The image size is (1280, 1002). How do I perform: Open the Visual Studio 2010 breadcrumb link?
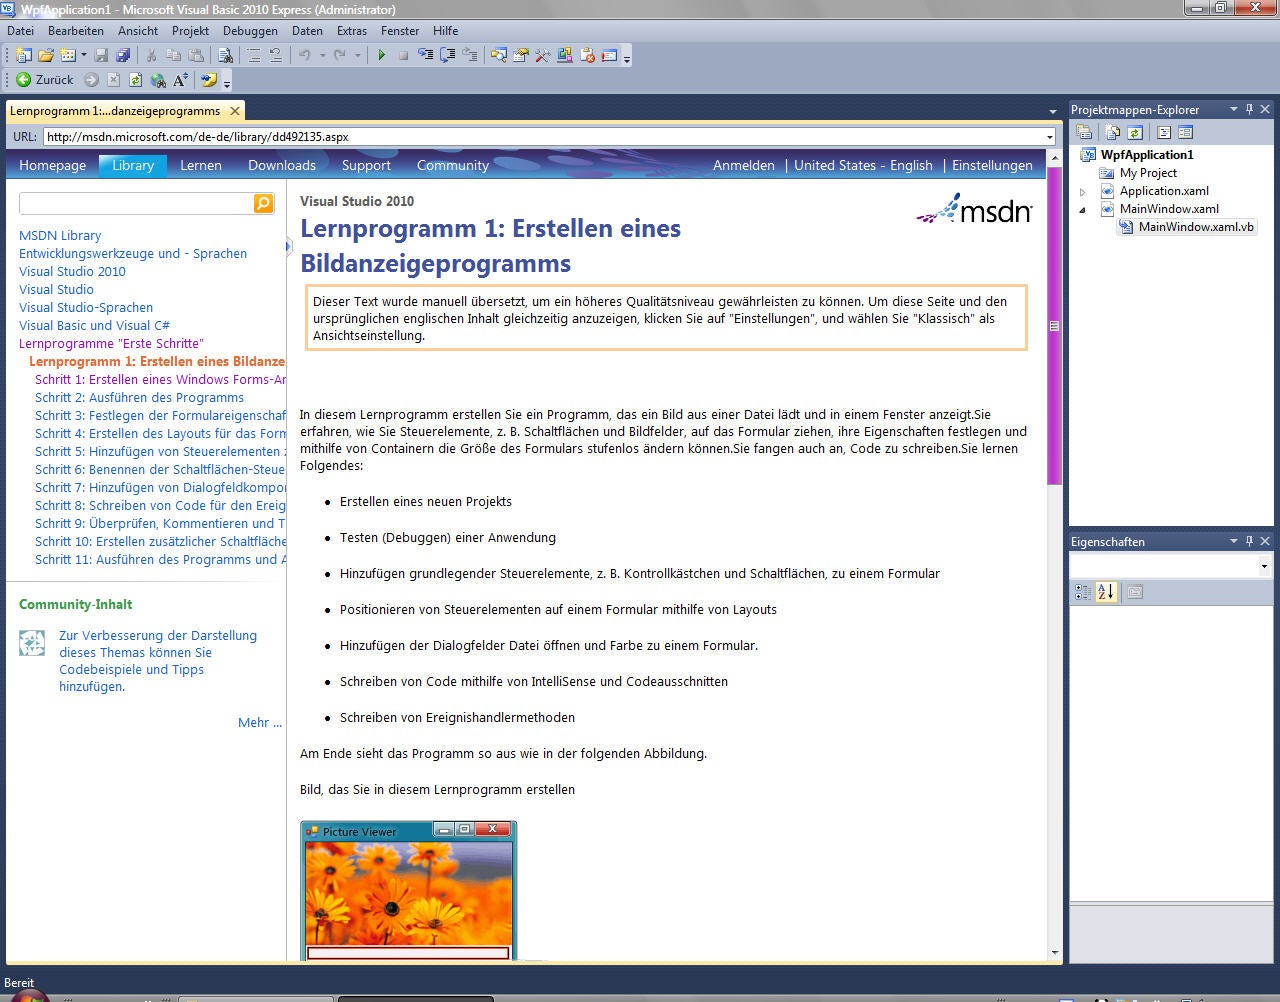pos(72,271)
